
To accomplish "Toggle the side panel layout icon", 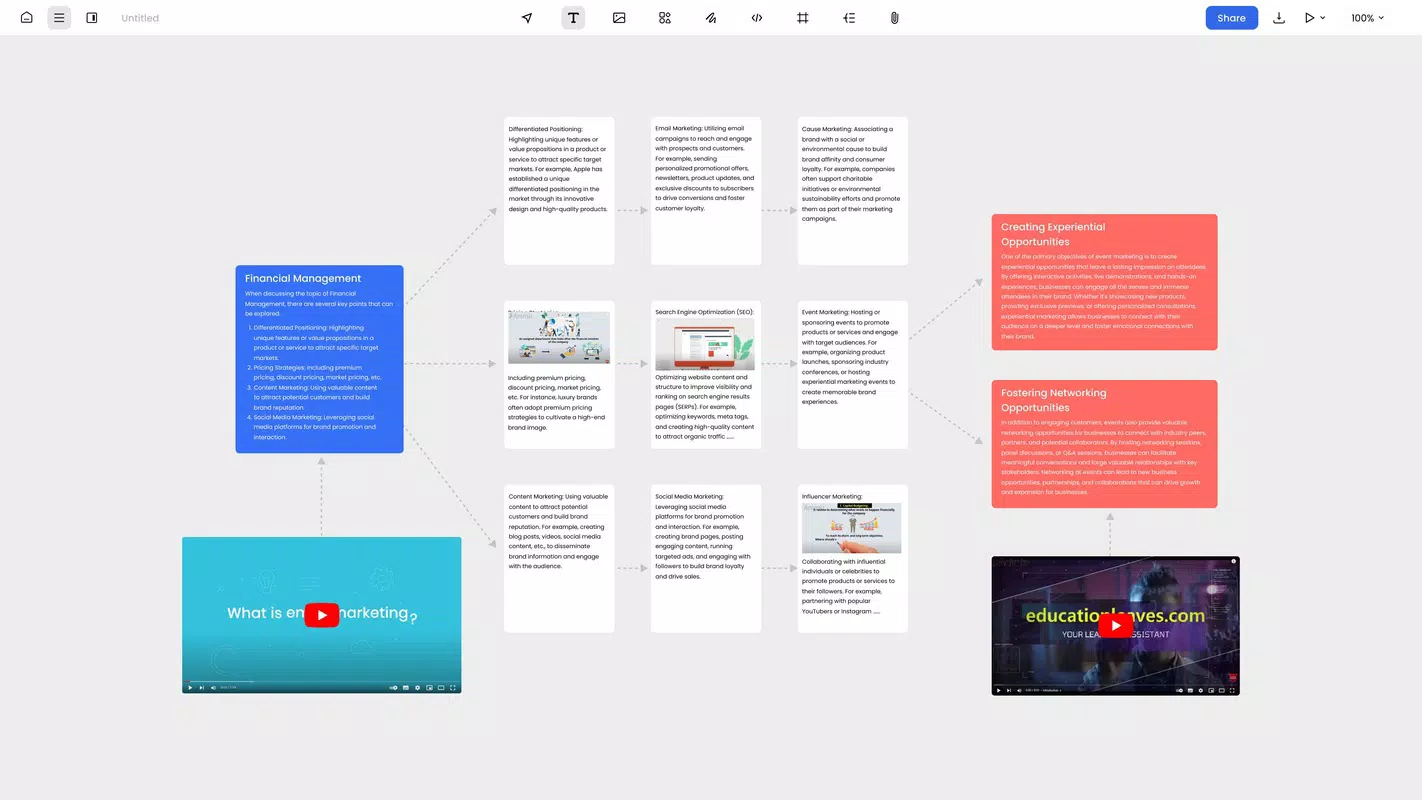I will point(92,18).
